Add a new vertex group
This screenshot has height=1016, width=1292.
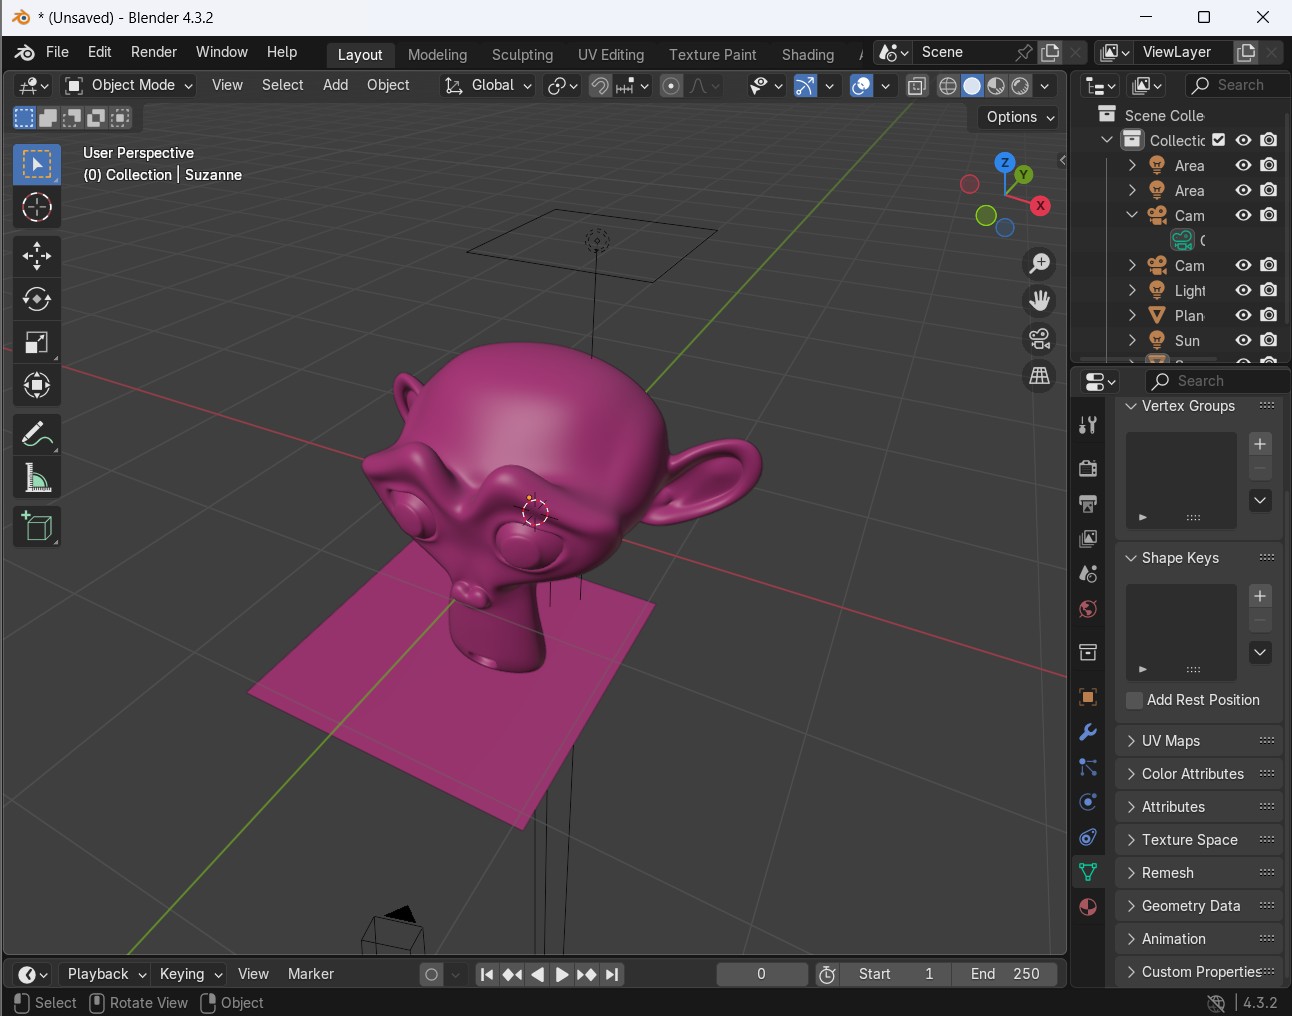click(x=1260, y=444)
